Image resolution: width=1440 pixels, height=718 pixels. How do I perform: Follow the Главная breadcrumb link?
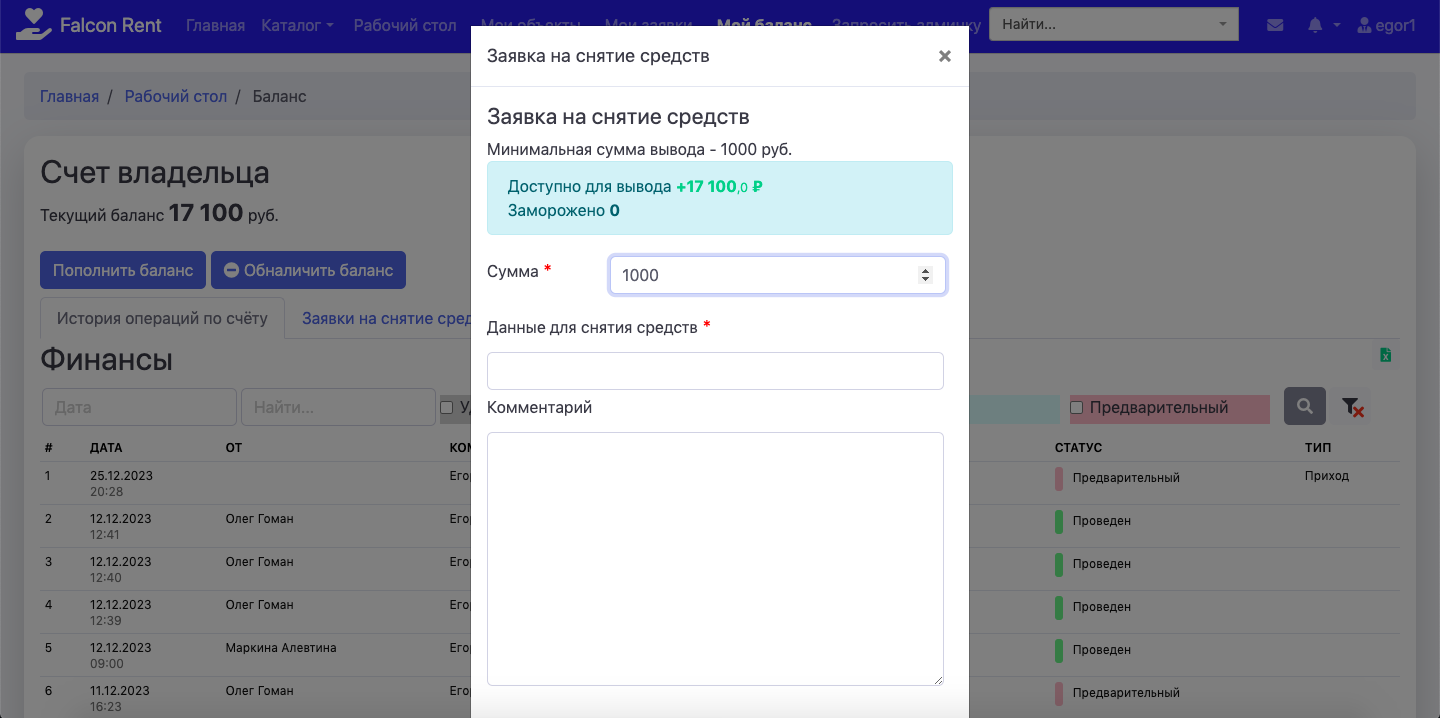click(69, 96)
